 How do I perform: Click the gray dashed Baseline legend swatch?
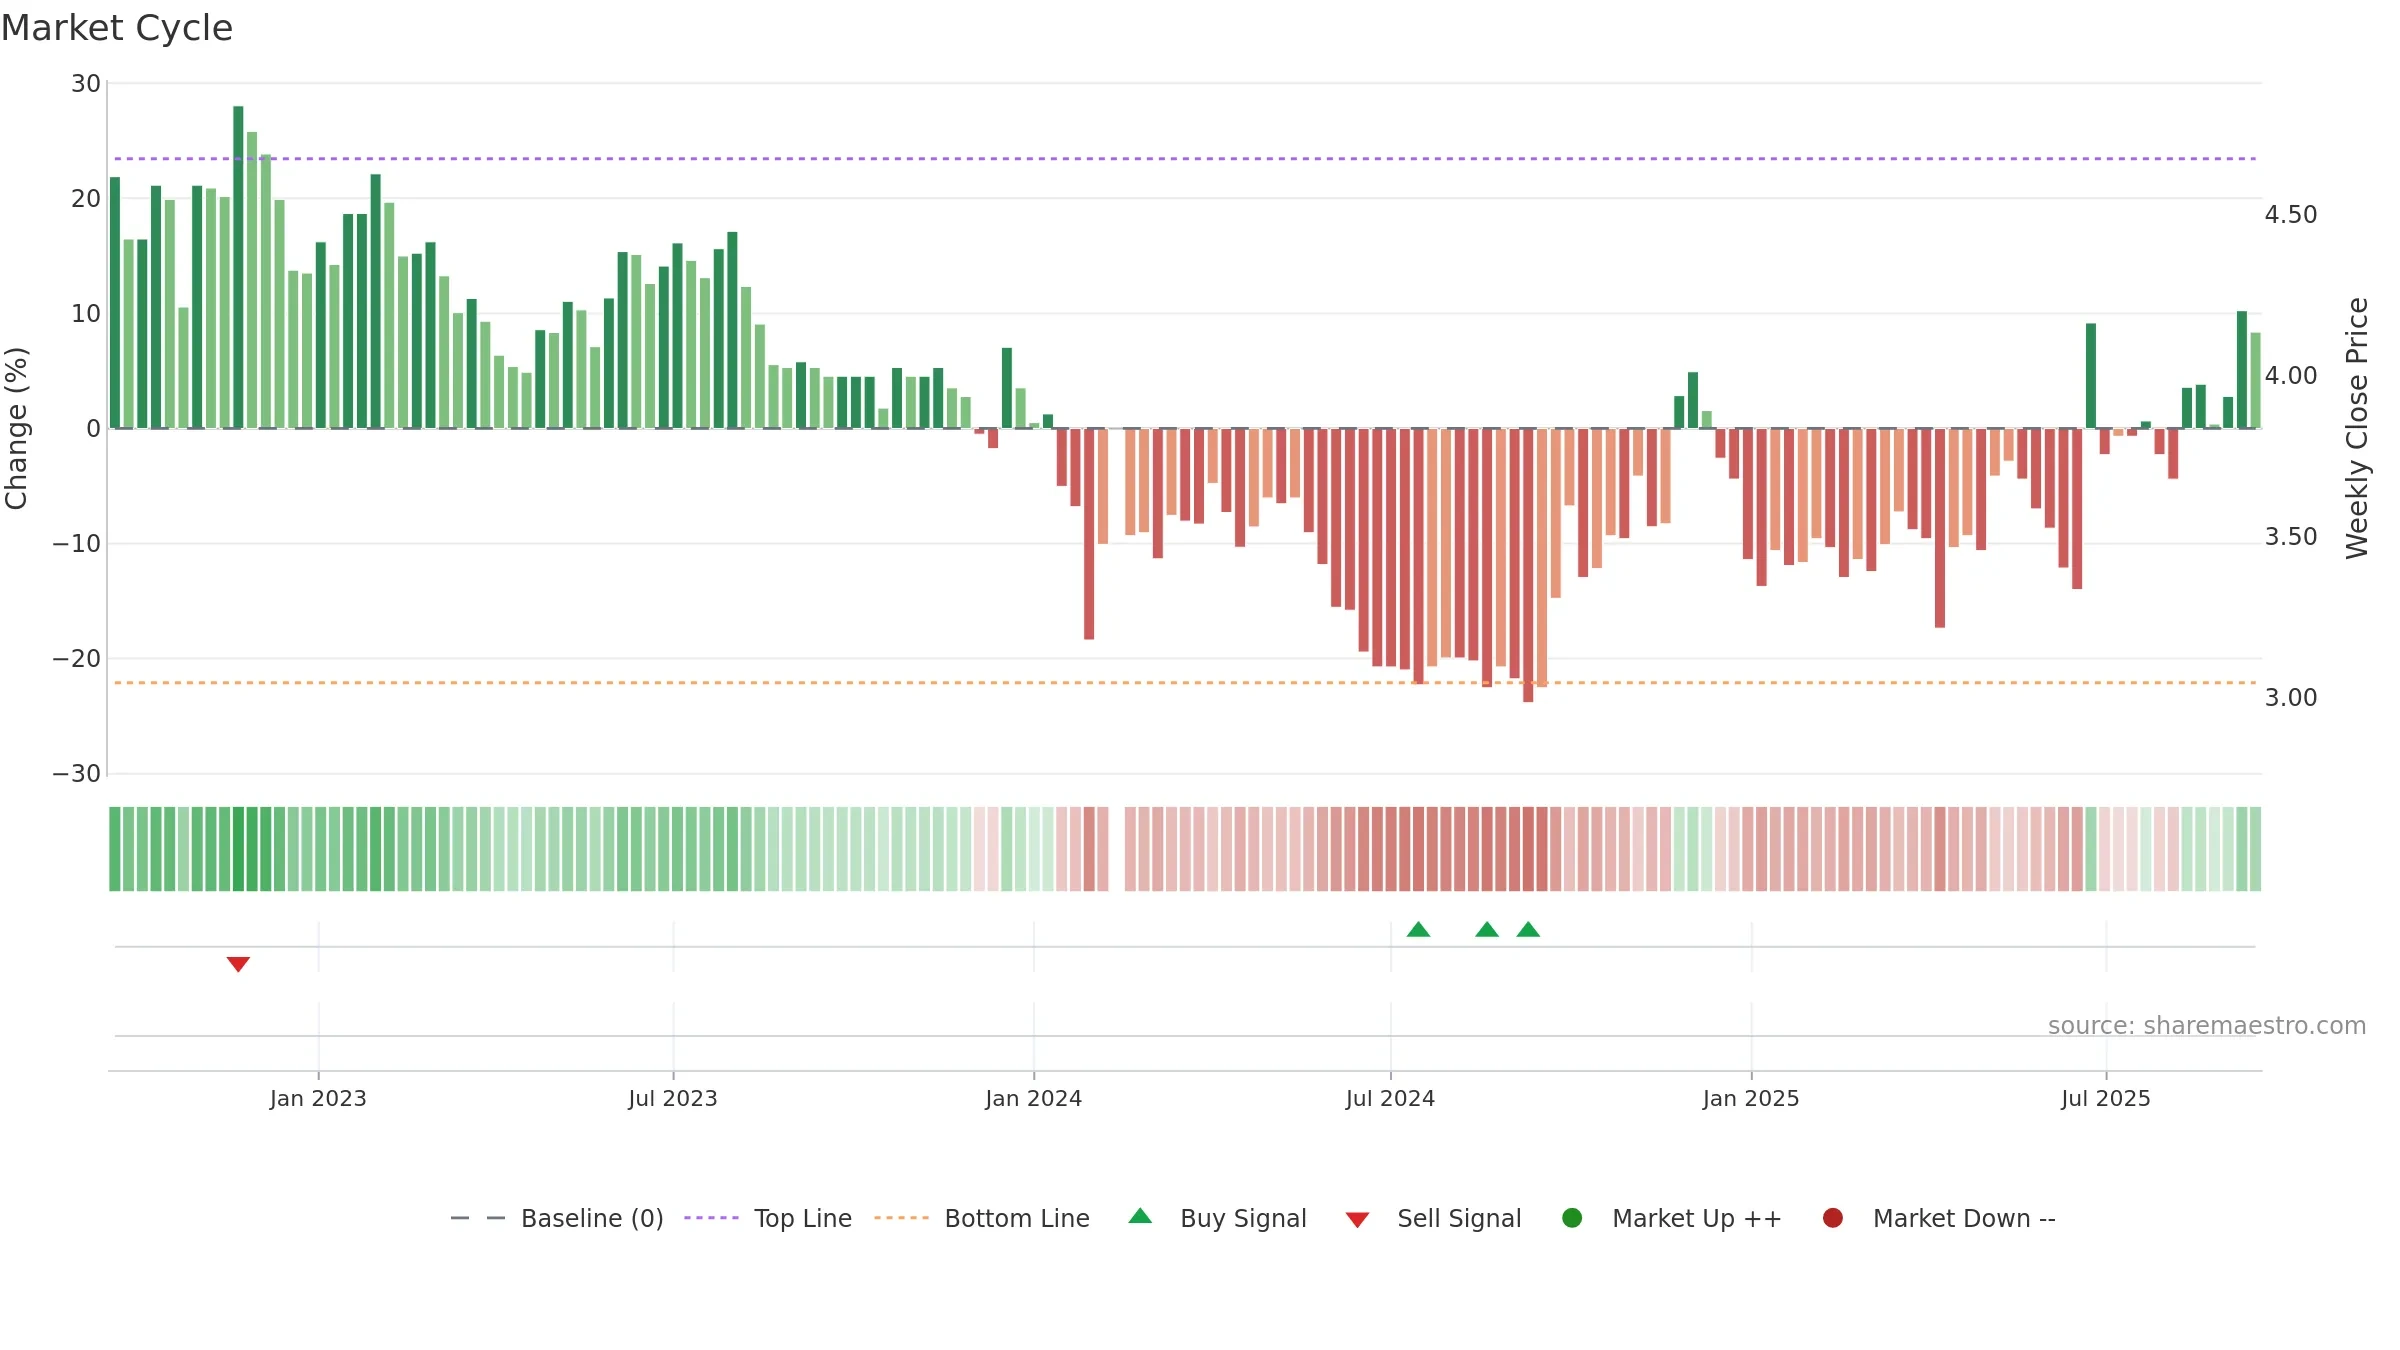coord(478,1218)
